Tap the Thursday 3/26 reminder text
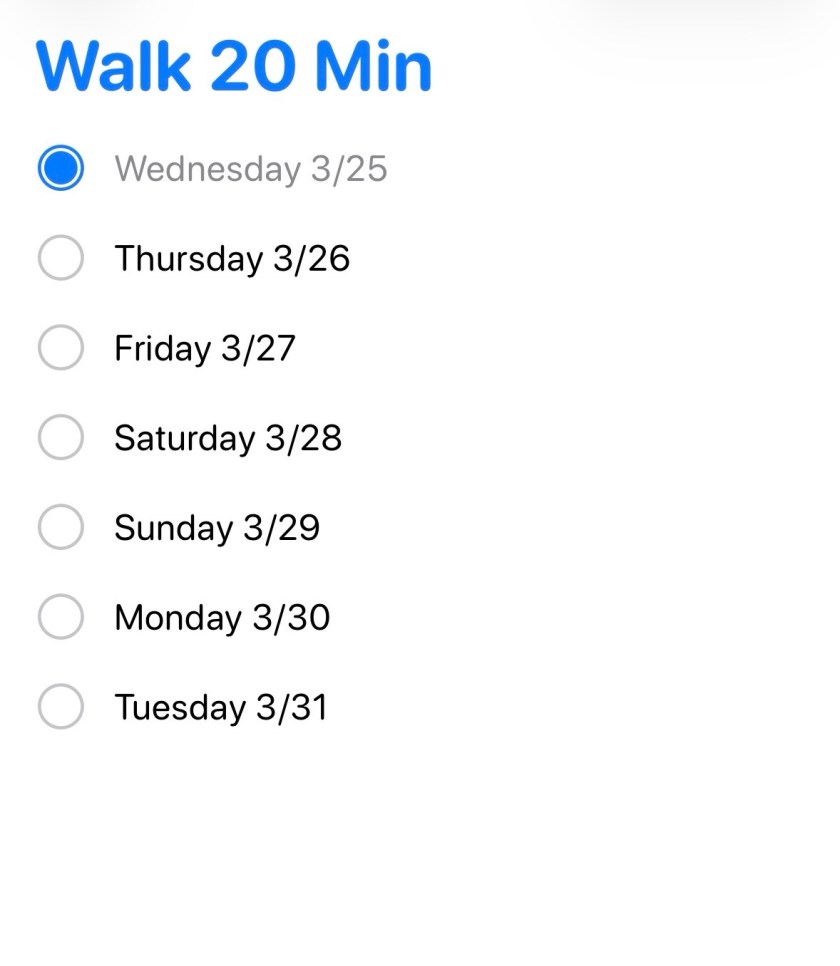The height and width of the screenshot is (966, 840). [232, 259]
